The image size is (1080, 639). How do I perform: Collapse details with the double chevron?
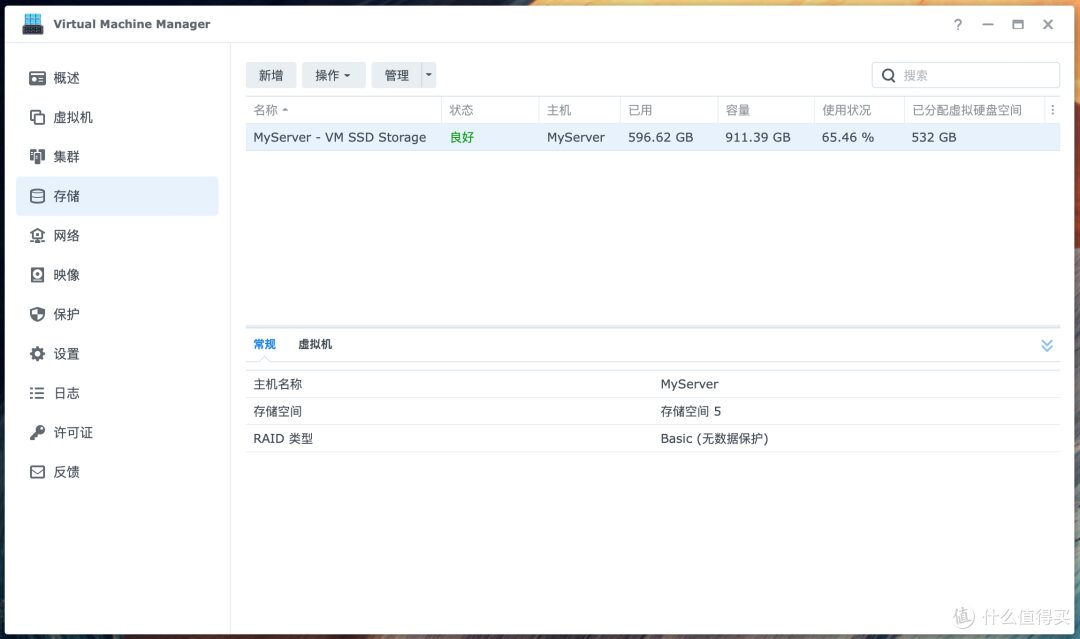point(1046,344)
